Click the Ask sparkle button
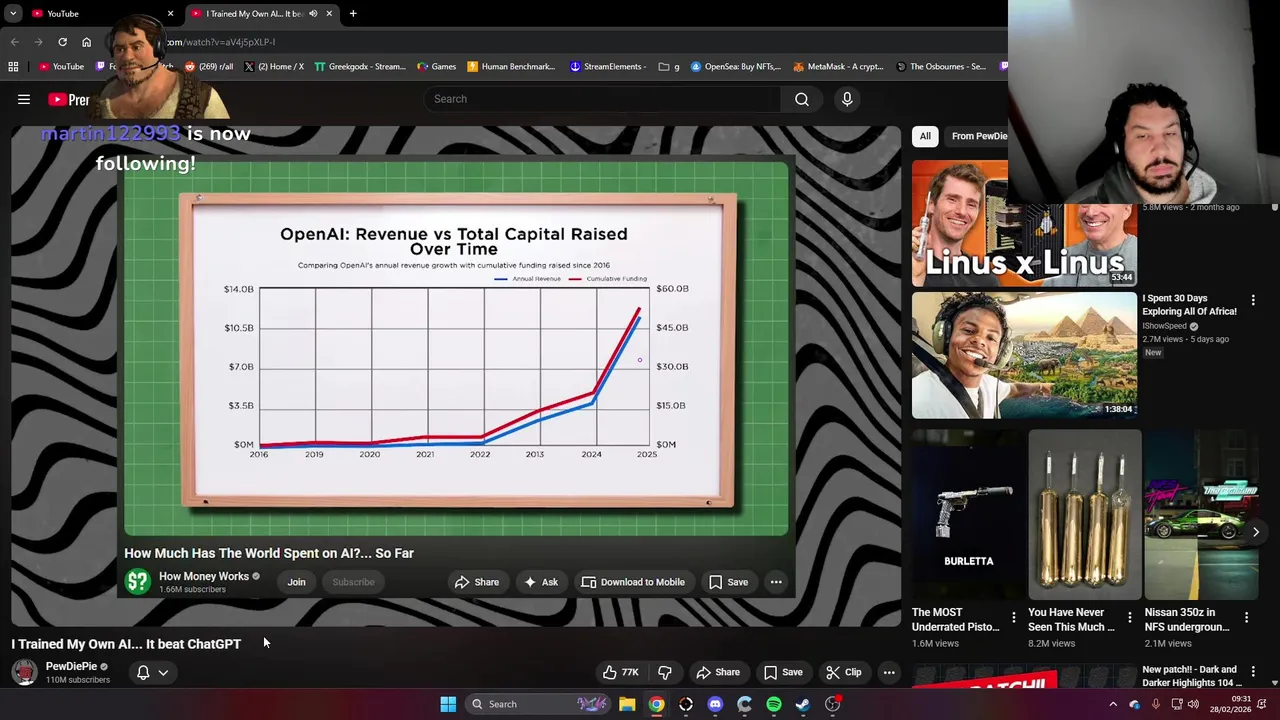This screenshot has width=1280, height=720. 541,582
